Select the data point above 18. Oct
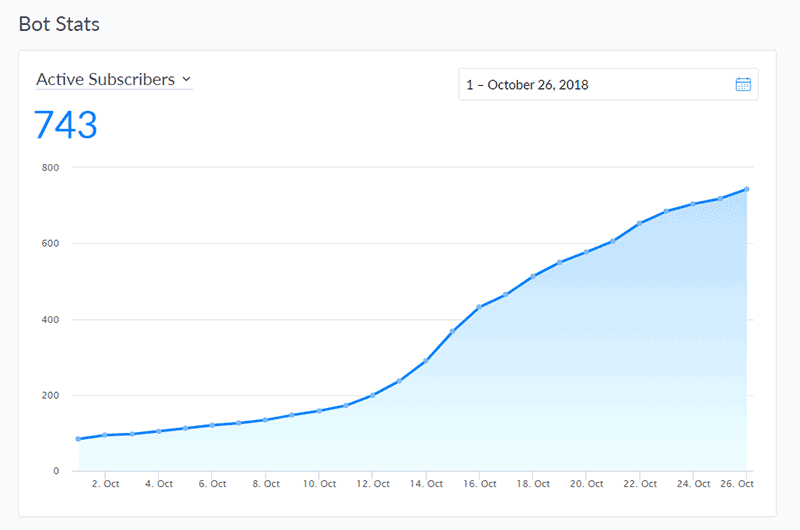The height and width of the screenshot is (530, 800). pyautogui.click(x=533, y=276)
